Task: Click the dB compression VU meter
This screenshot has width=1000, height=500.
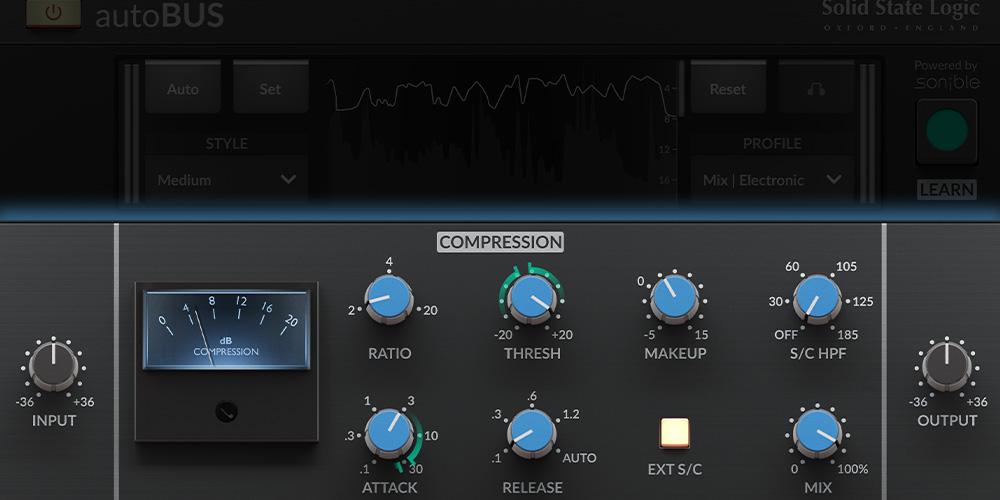Action: pyautogui.click(x=227, y=330)
